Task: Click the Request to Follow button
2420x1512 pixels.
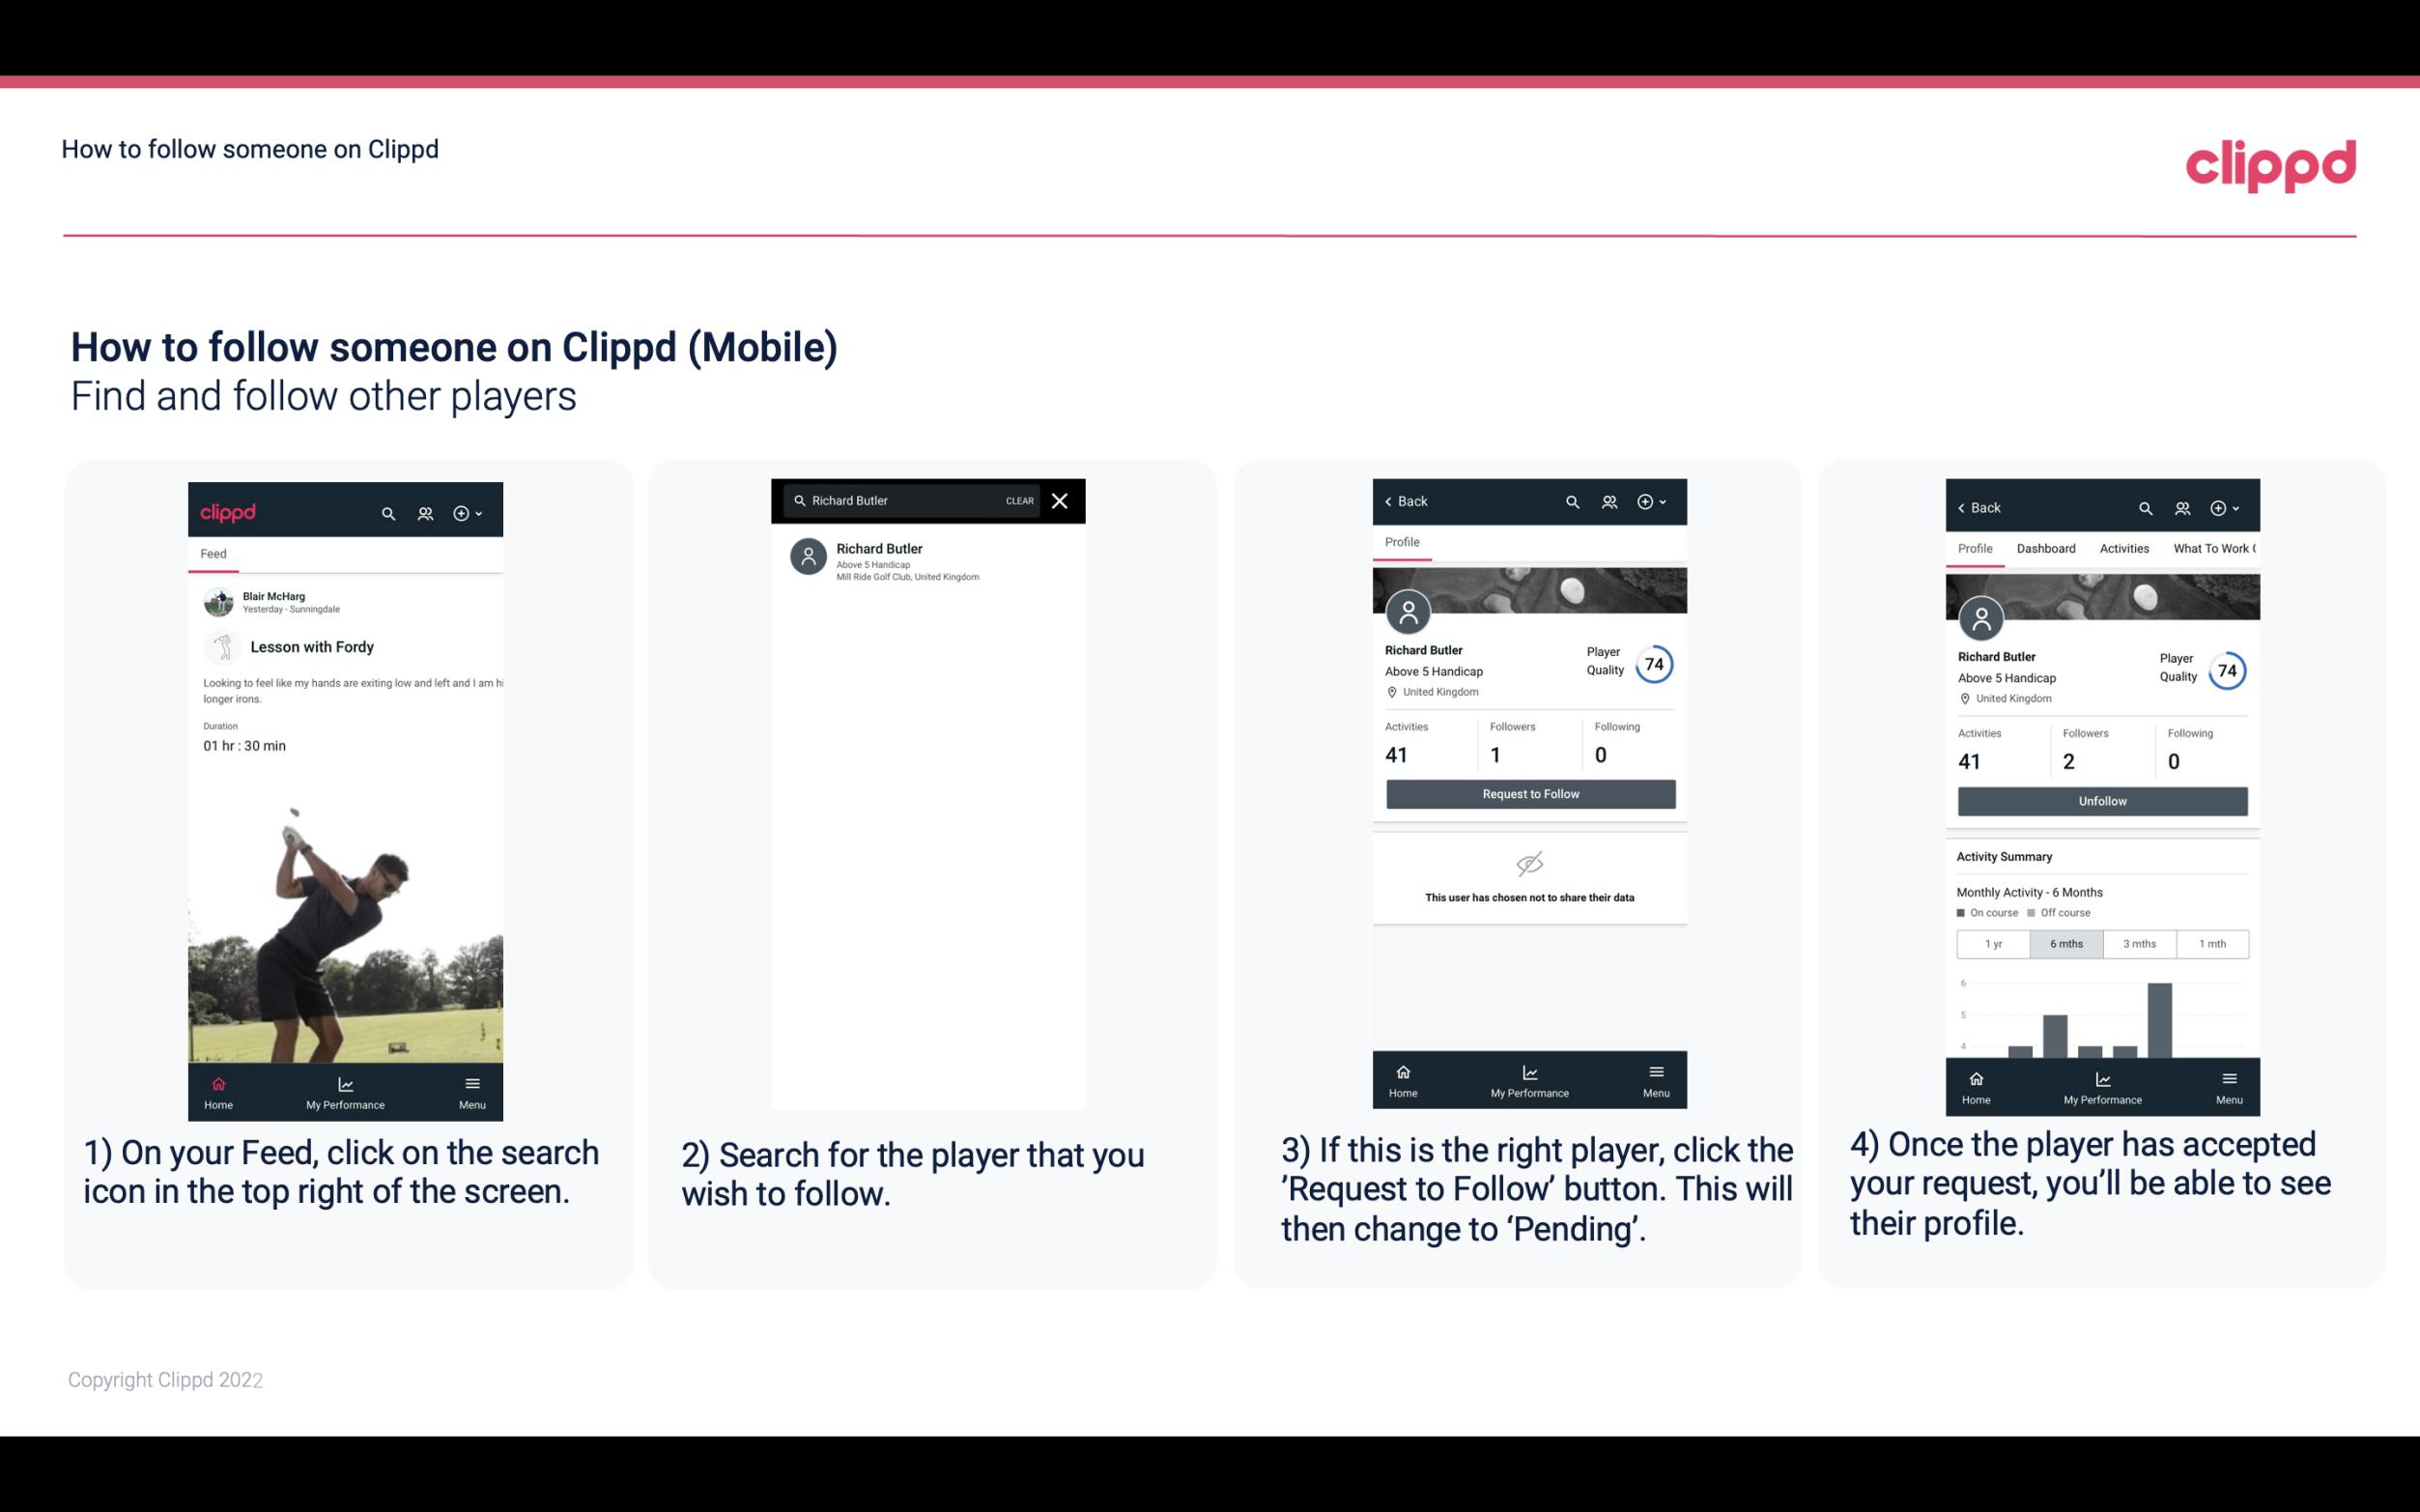Action: tap(1528, 792)
